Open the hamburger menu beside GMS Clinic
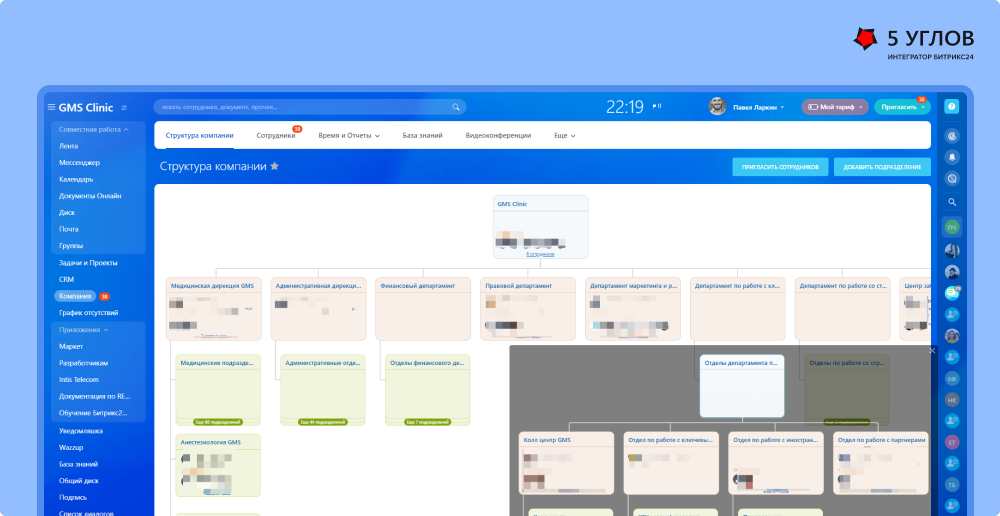Viewport: 1000px width, 516px height. [51, 107]
